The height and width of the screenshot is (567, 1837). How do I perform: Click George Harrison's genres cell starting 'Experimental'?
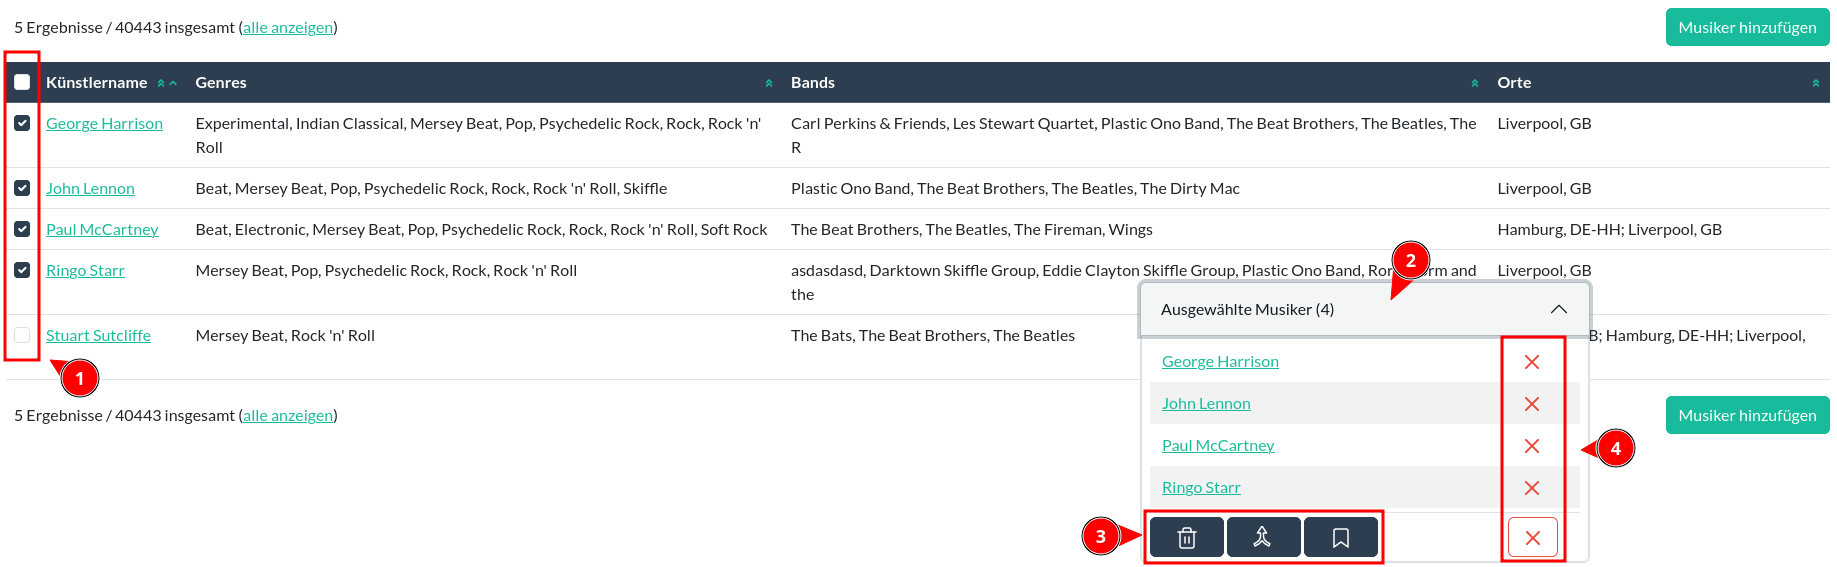tap(480, 136)
